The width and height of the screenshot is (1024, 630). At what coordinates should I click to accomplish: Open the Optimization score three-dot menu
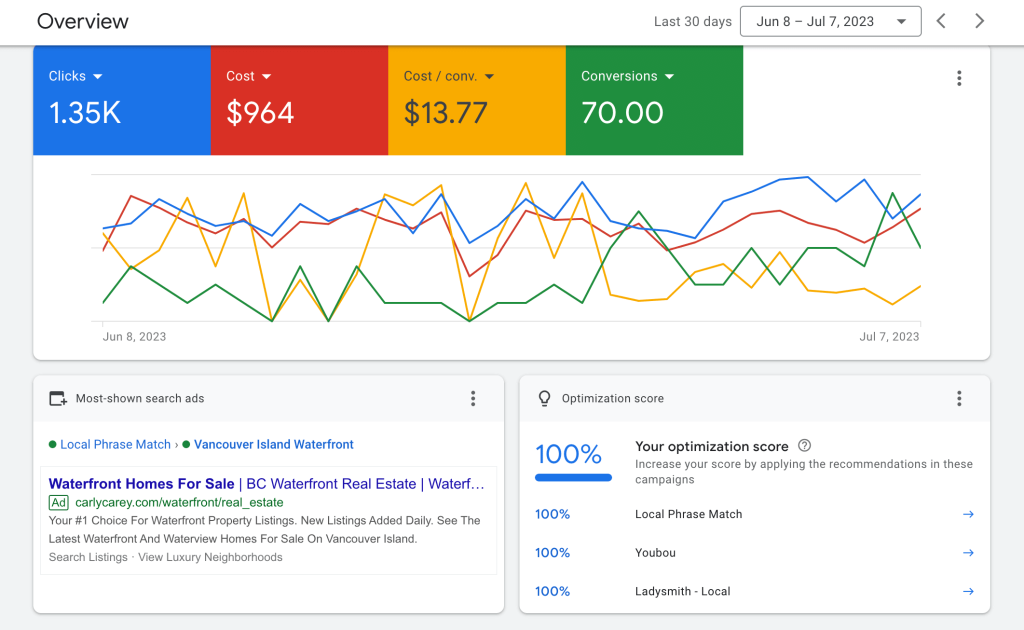pos(959,398)
